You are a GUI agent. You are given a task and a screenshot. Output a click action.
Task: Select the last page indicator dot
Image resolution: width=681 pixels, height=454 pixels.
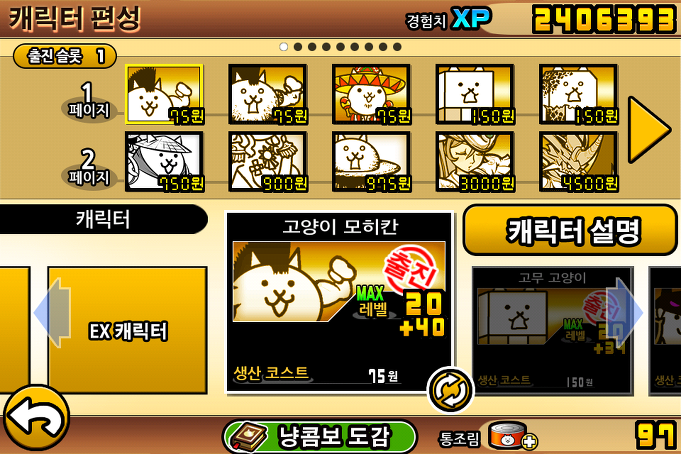pyautogui.click(x=397, y=46)
